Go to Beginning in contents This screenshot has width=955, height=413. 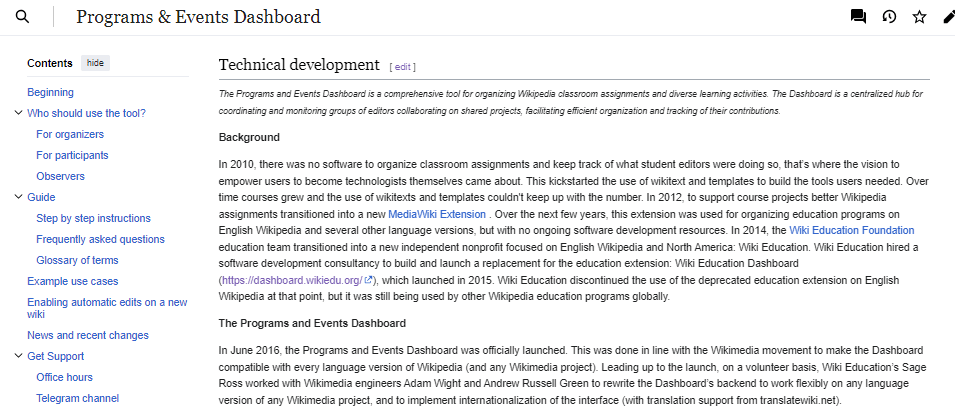[x=51, y=93]
